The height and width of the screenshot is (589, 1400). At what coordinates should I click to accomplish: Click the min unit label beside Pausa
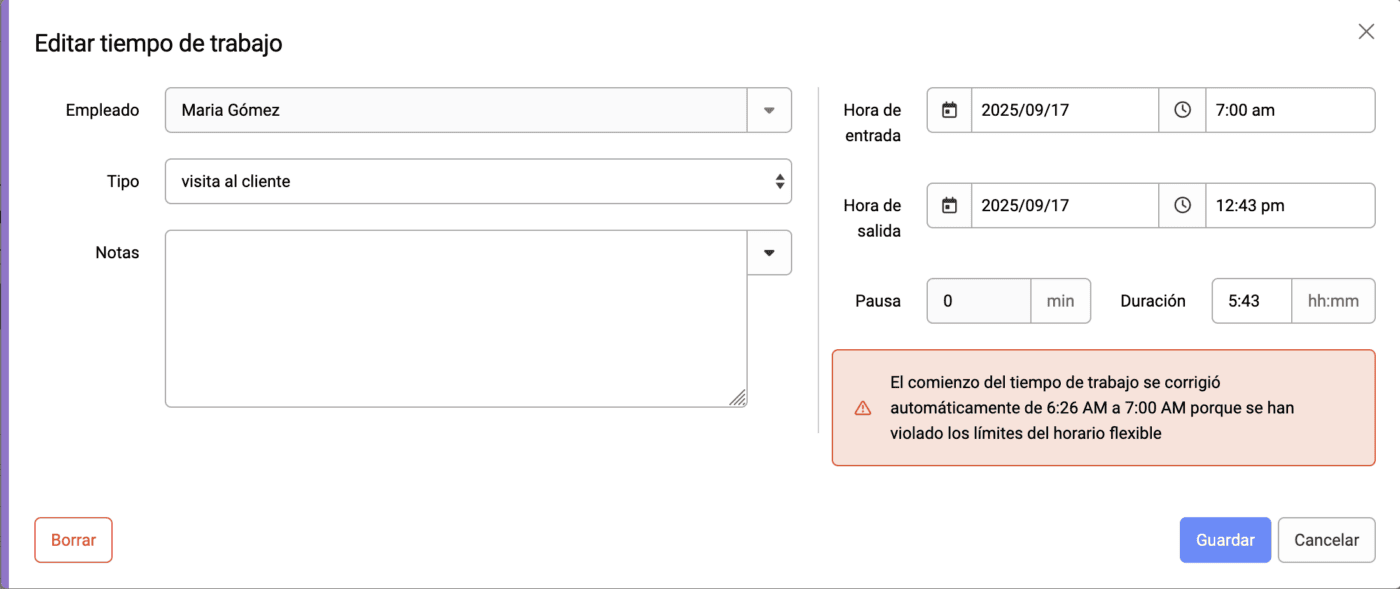1061,301
